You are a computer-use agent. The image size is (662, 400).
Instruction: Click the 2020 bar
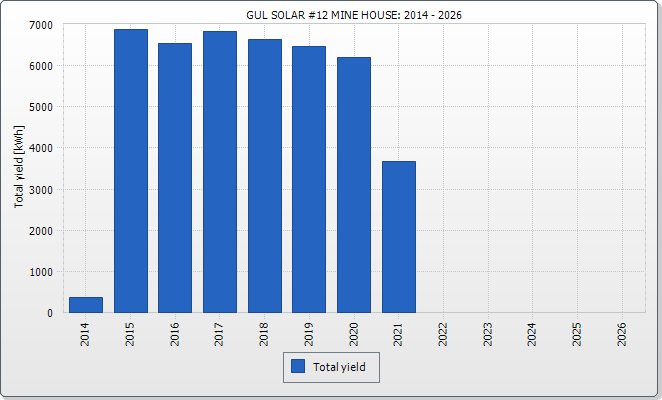point(354,184)
